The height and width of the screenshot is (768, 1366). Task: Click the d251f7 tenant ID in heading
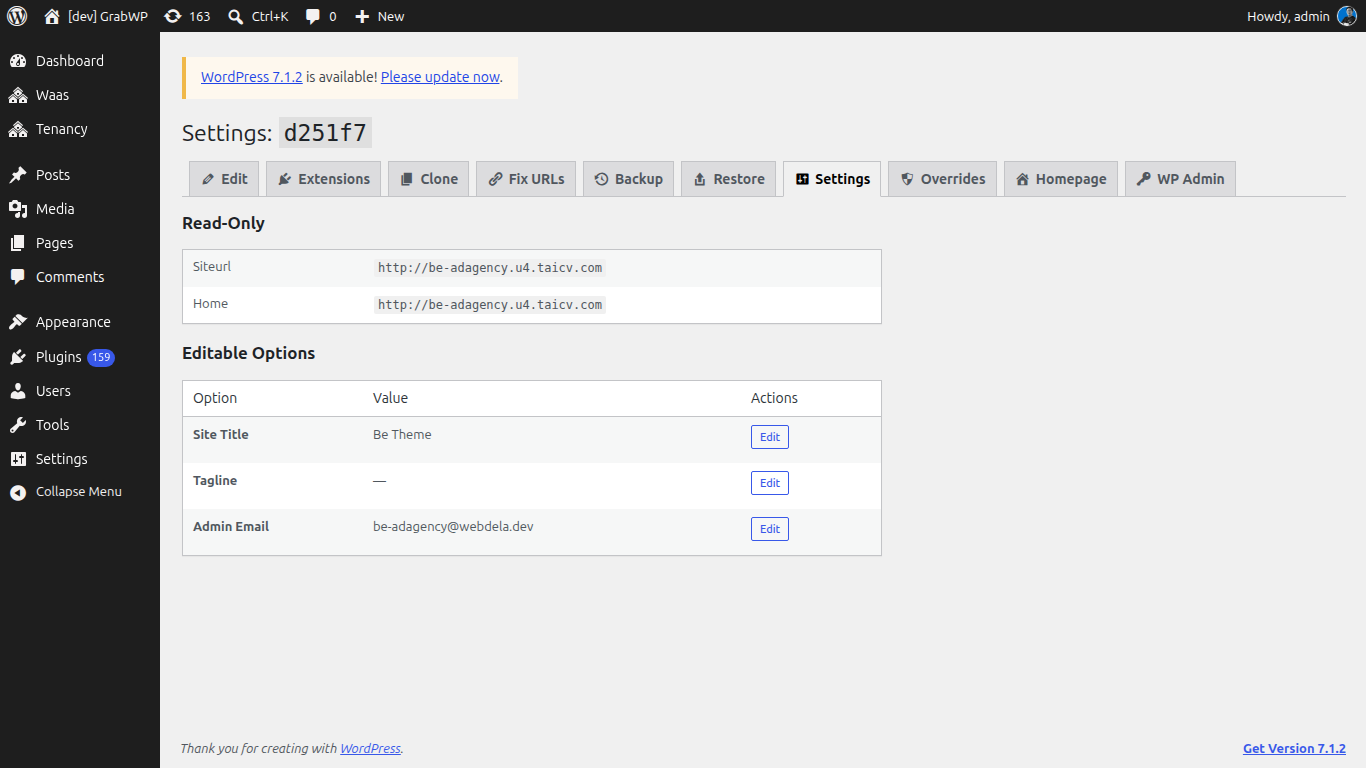[325, 133]
